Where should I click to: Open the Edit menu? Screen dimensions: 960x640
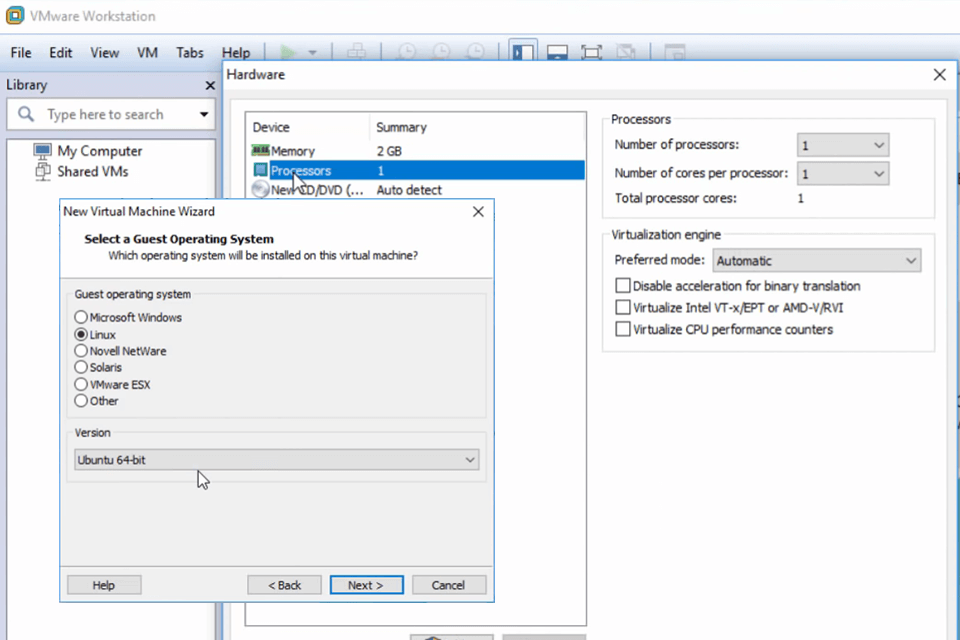[61, 53]
